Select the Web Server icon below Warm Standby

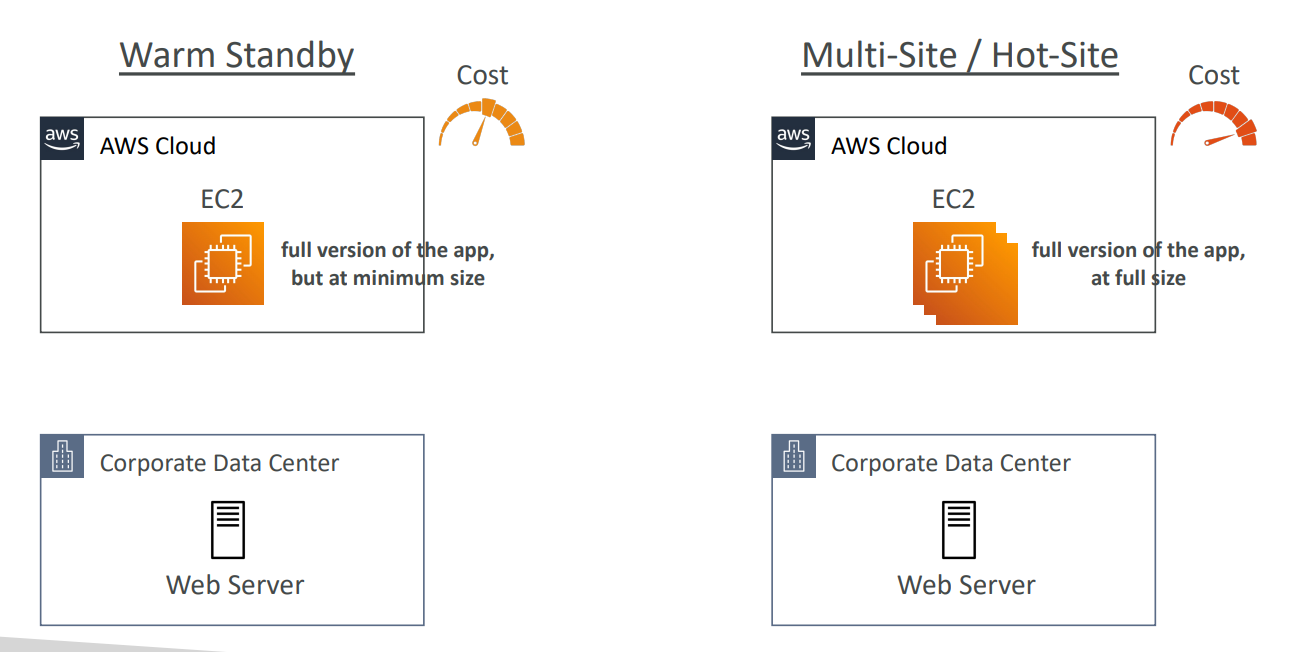228,529
